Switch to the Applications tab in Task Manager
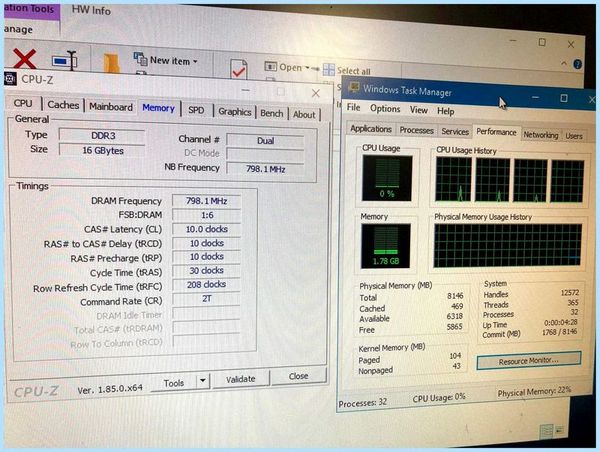Screen dimensions: 600x452 click(x=371, y=129)
